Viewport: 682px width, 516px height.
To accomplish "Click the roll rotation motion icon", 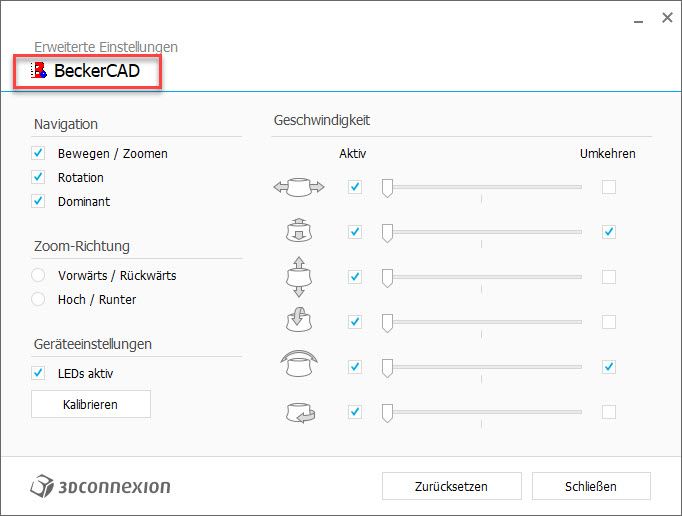I will coord(299,363).
